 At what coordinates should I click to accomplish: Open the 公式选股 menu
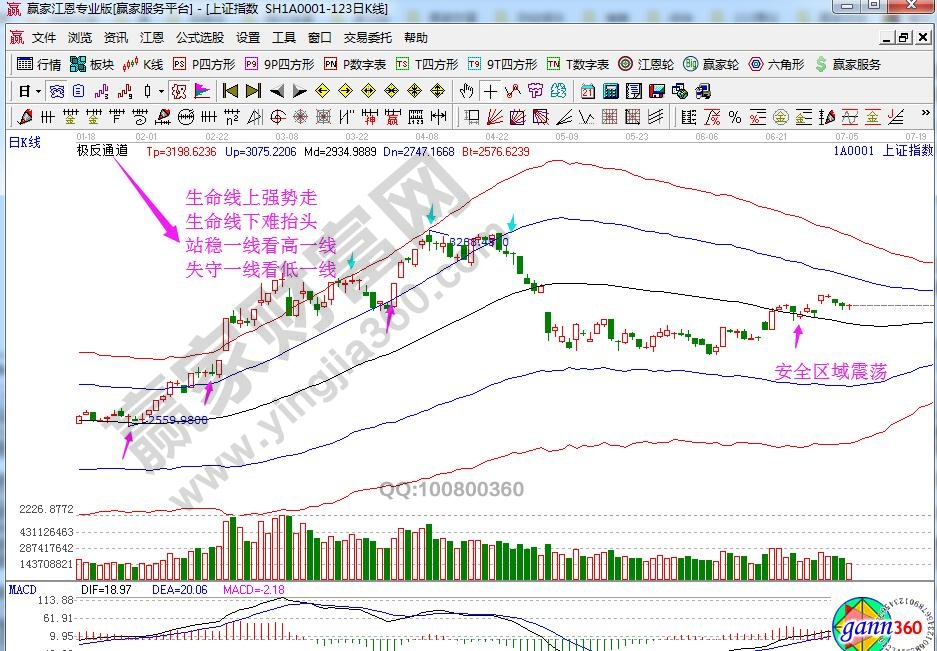(200, 38)
